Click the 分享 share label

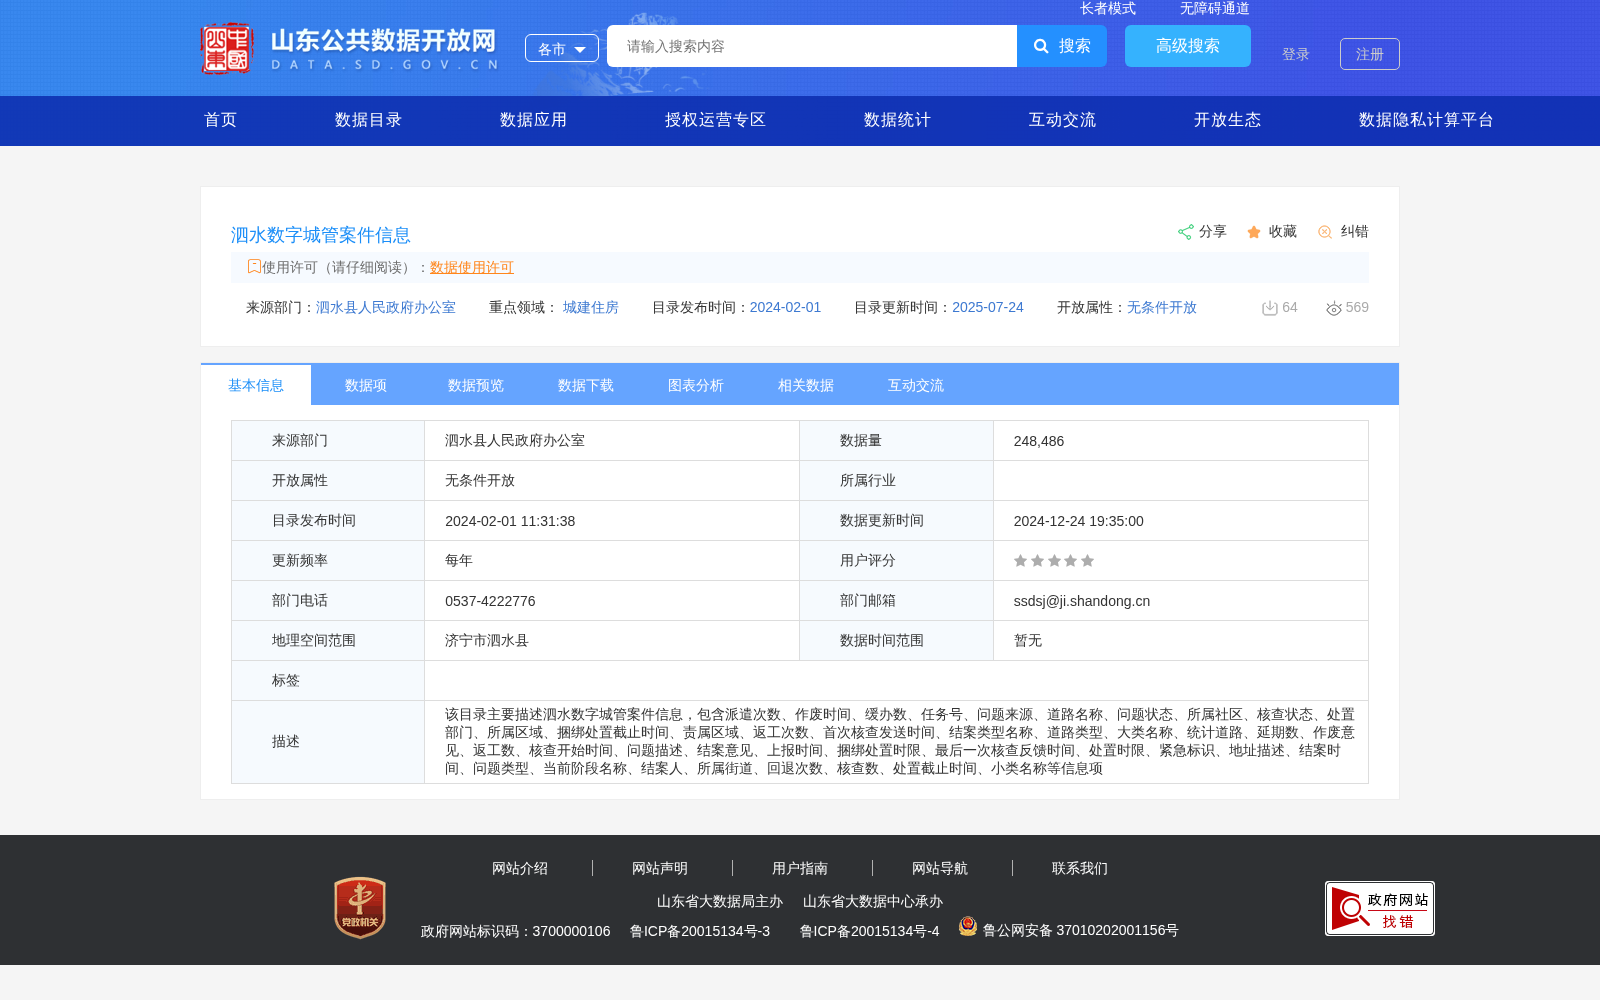click(1213, 231)
